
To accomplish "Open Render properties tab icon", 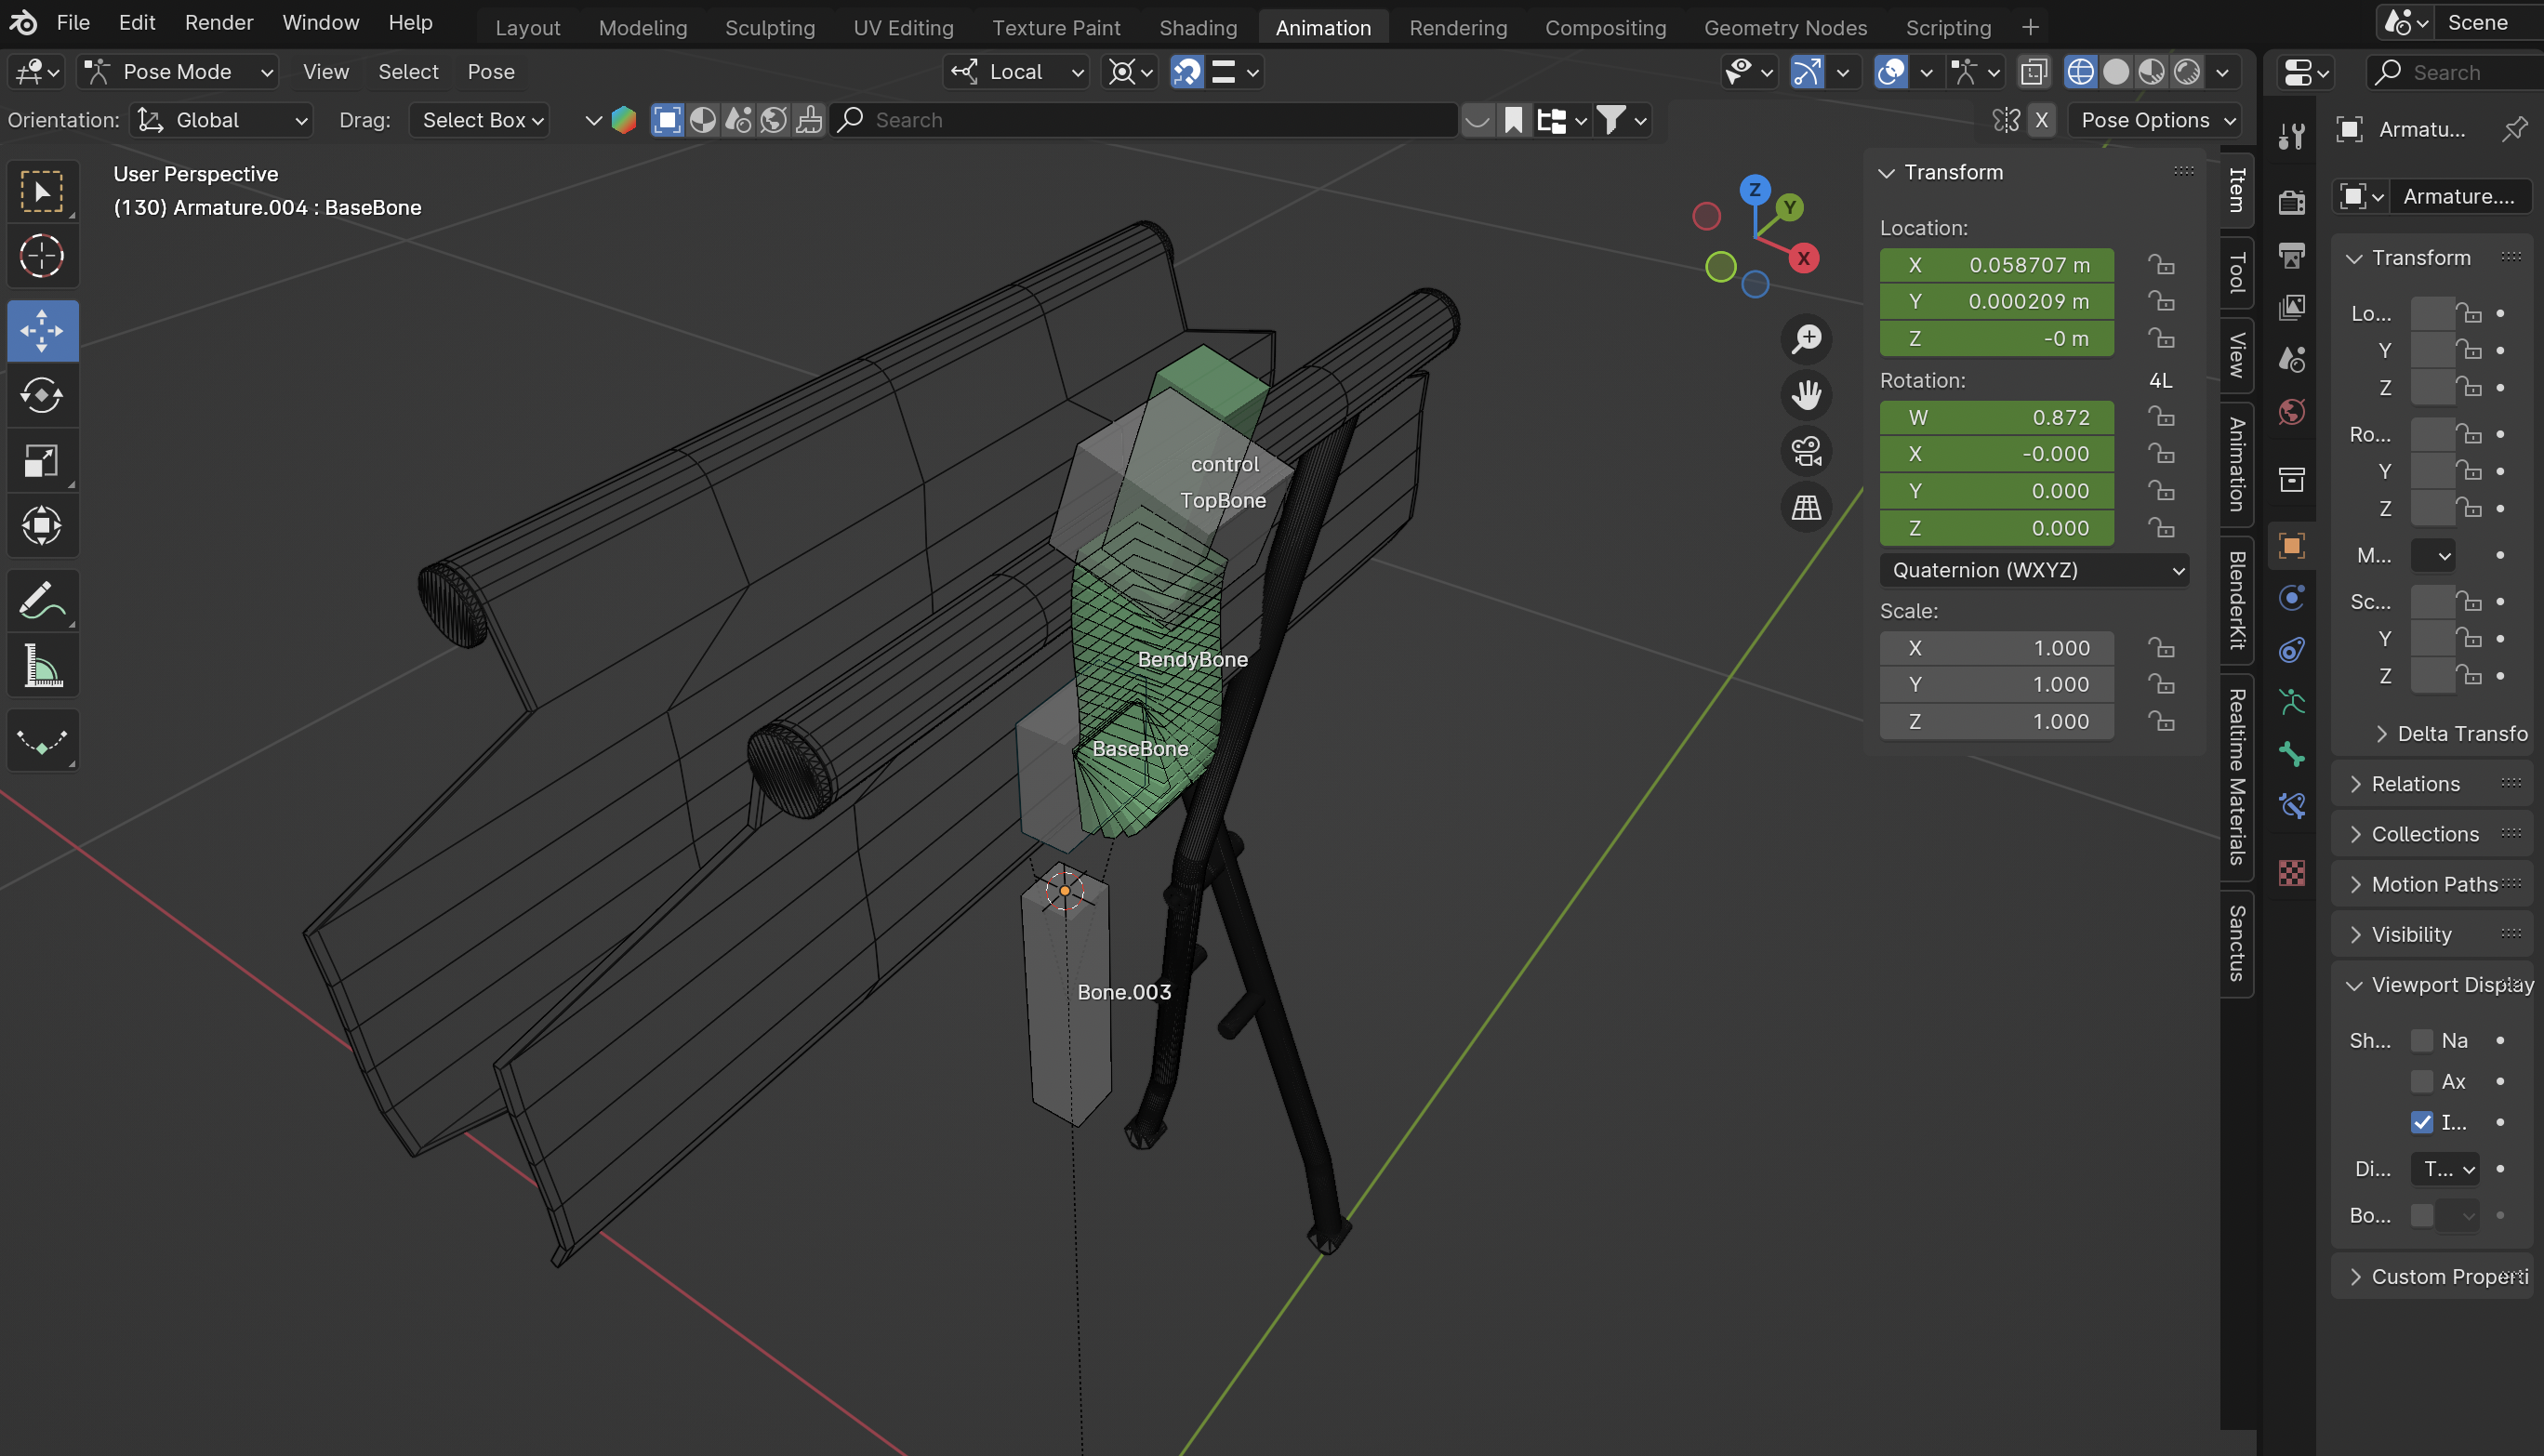I will 2292,201.
